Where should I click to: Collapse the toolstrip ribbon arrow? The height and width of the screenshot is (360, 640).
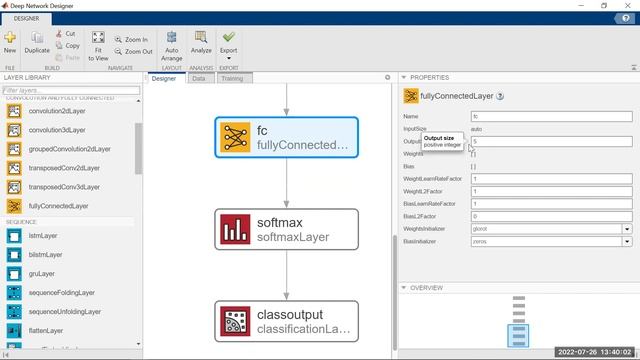point(633,67)
